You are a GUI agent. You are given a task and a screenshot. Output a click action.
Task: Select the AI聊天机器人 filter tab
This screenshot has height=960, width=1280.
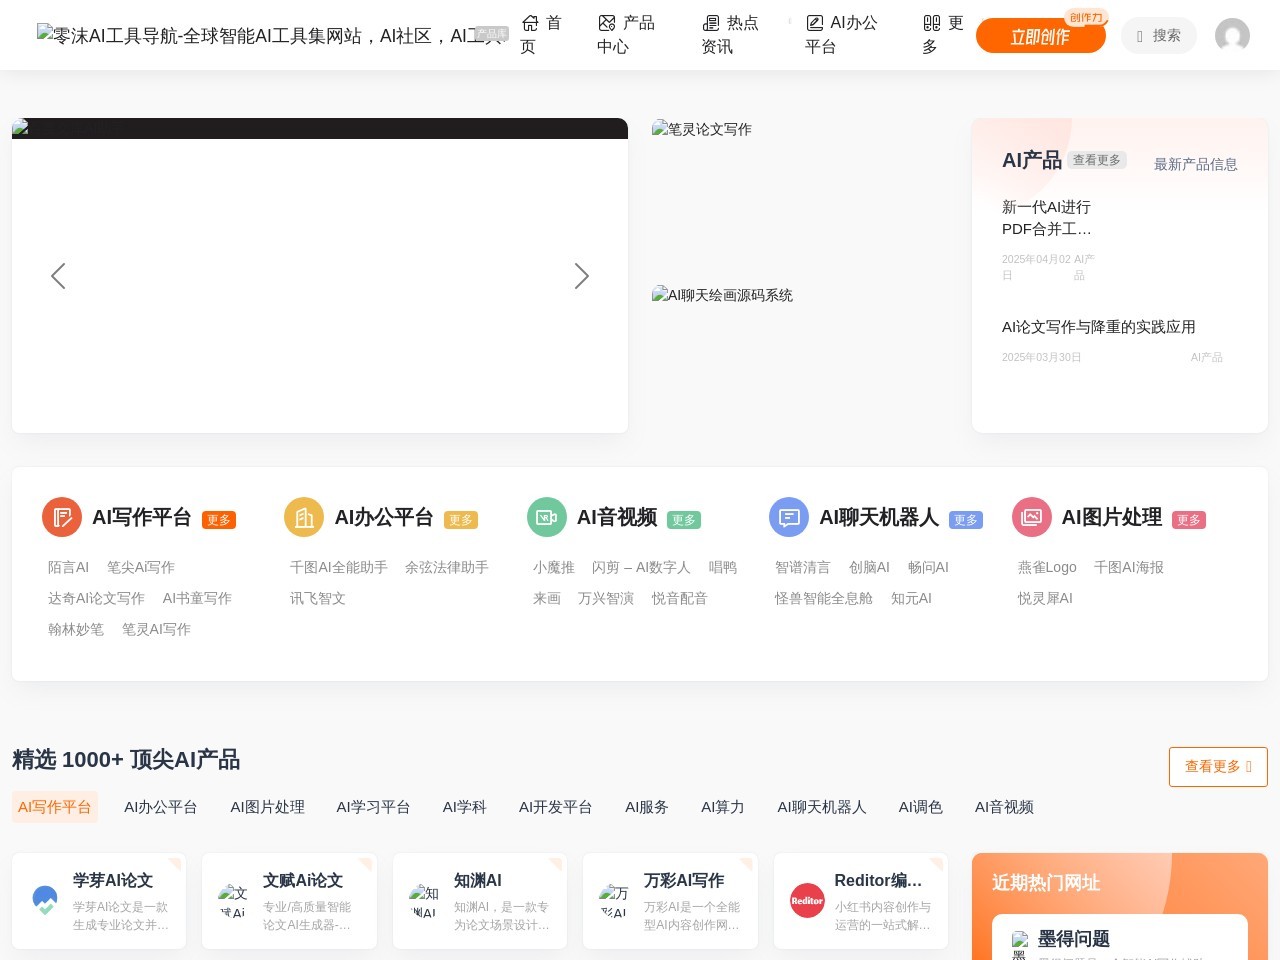(822, 807)
